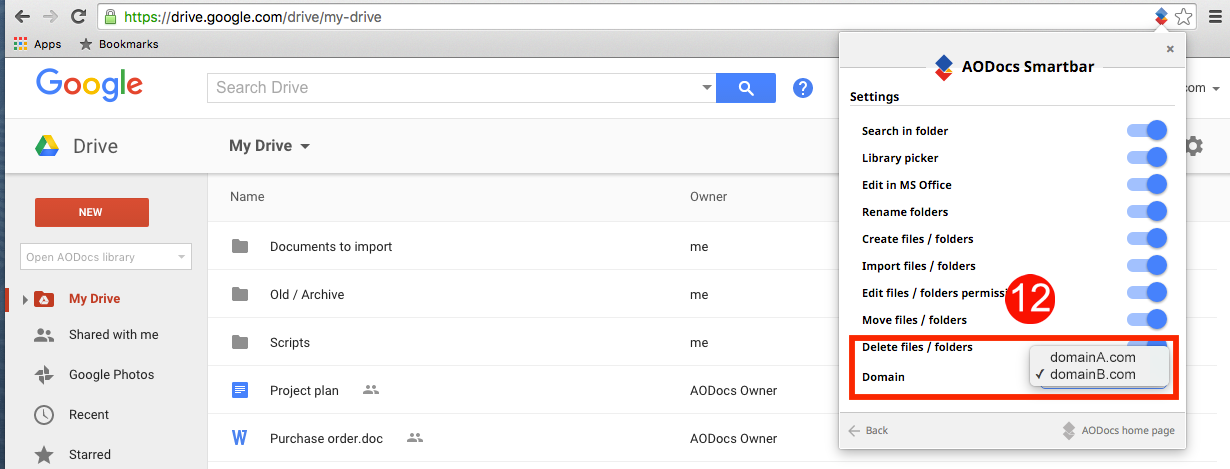Click the Project plan document icon

point(240,390)
